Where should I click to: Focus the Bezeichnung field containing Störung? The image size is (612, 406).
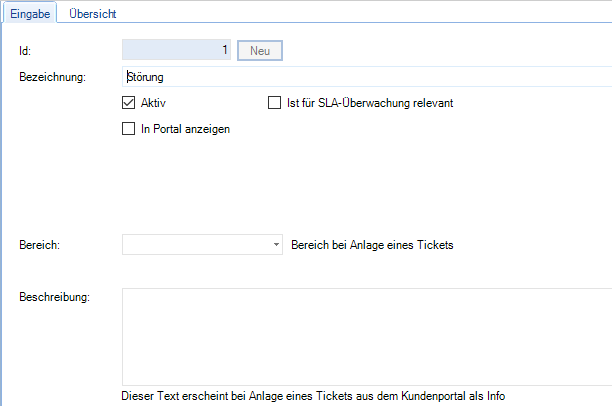(360, 76)
